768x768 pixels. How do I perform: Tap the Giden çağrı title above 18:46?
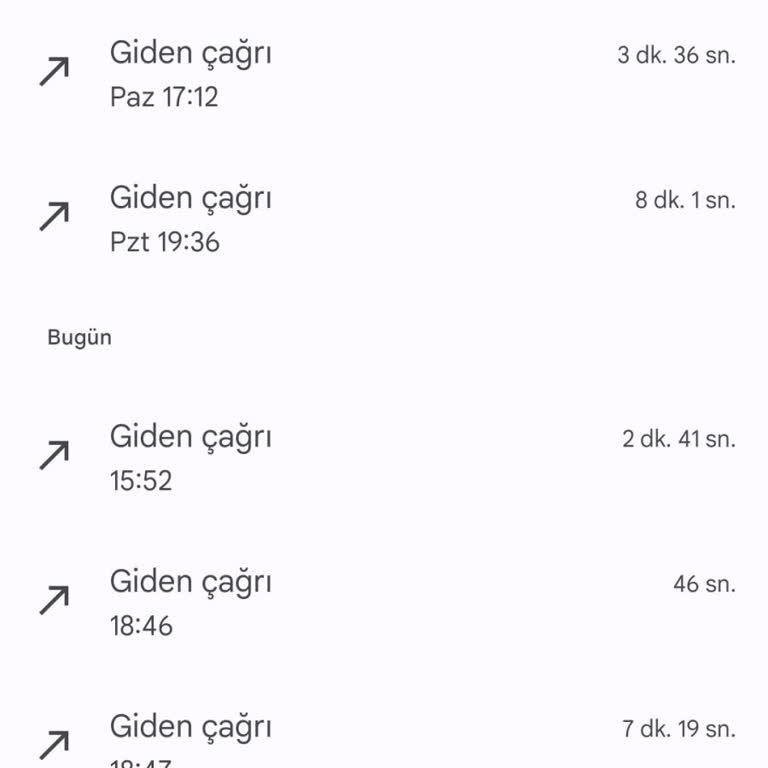click(x=190, y=581)
